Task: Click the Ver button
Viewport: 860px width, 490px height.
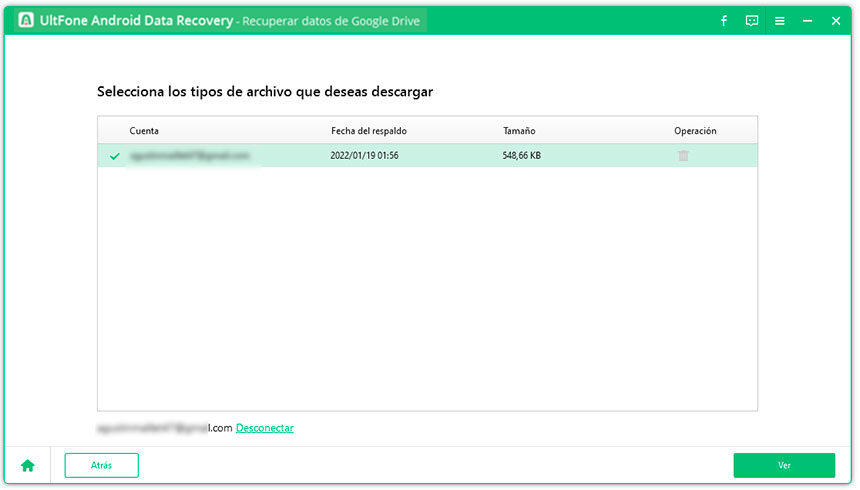Action: point(784,466)
